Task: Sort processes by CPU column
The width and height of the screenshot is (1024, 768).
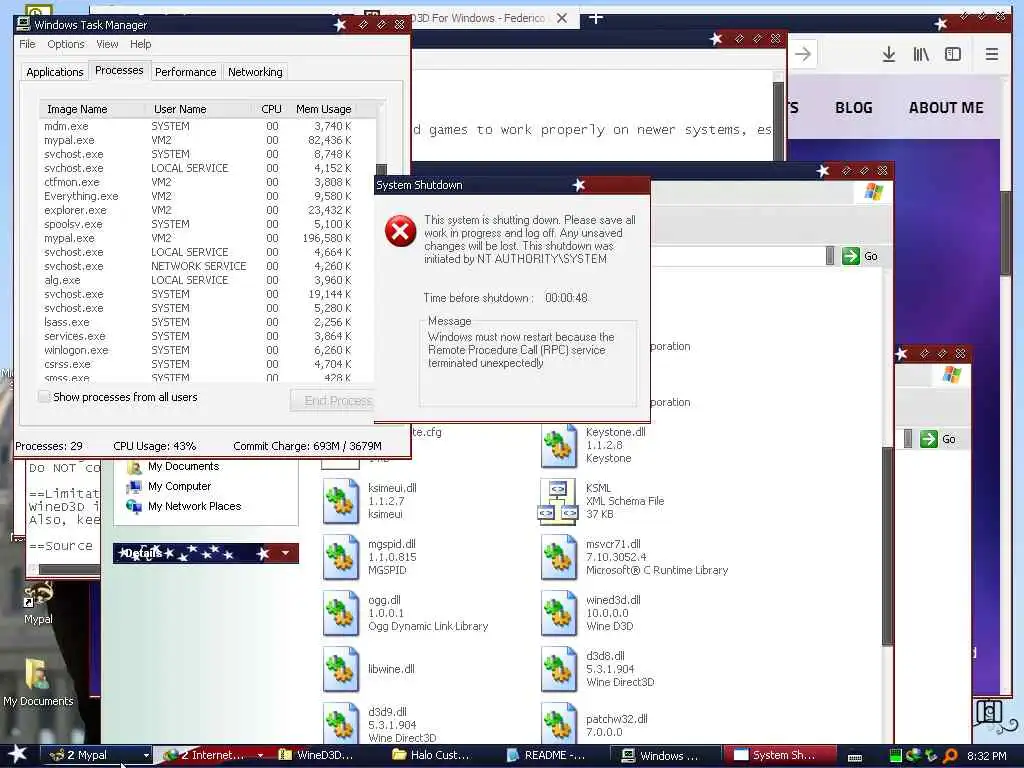Action: pyautogui.click(x=271, y=109)
